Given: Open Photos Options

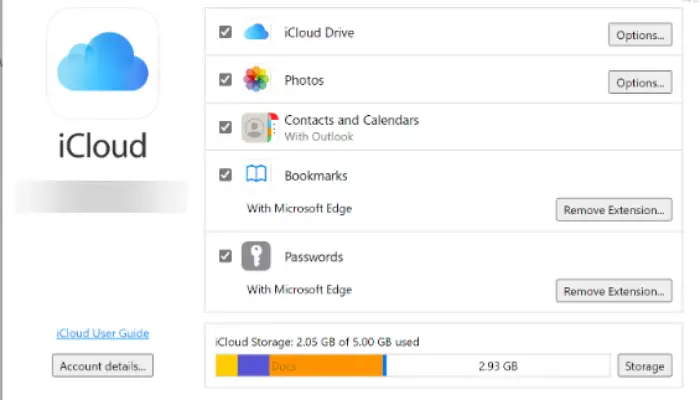Looking at the screenshot, I should [x=640, y=83].
